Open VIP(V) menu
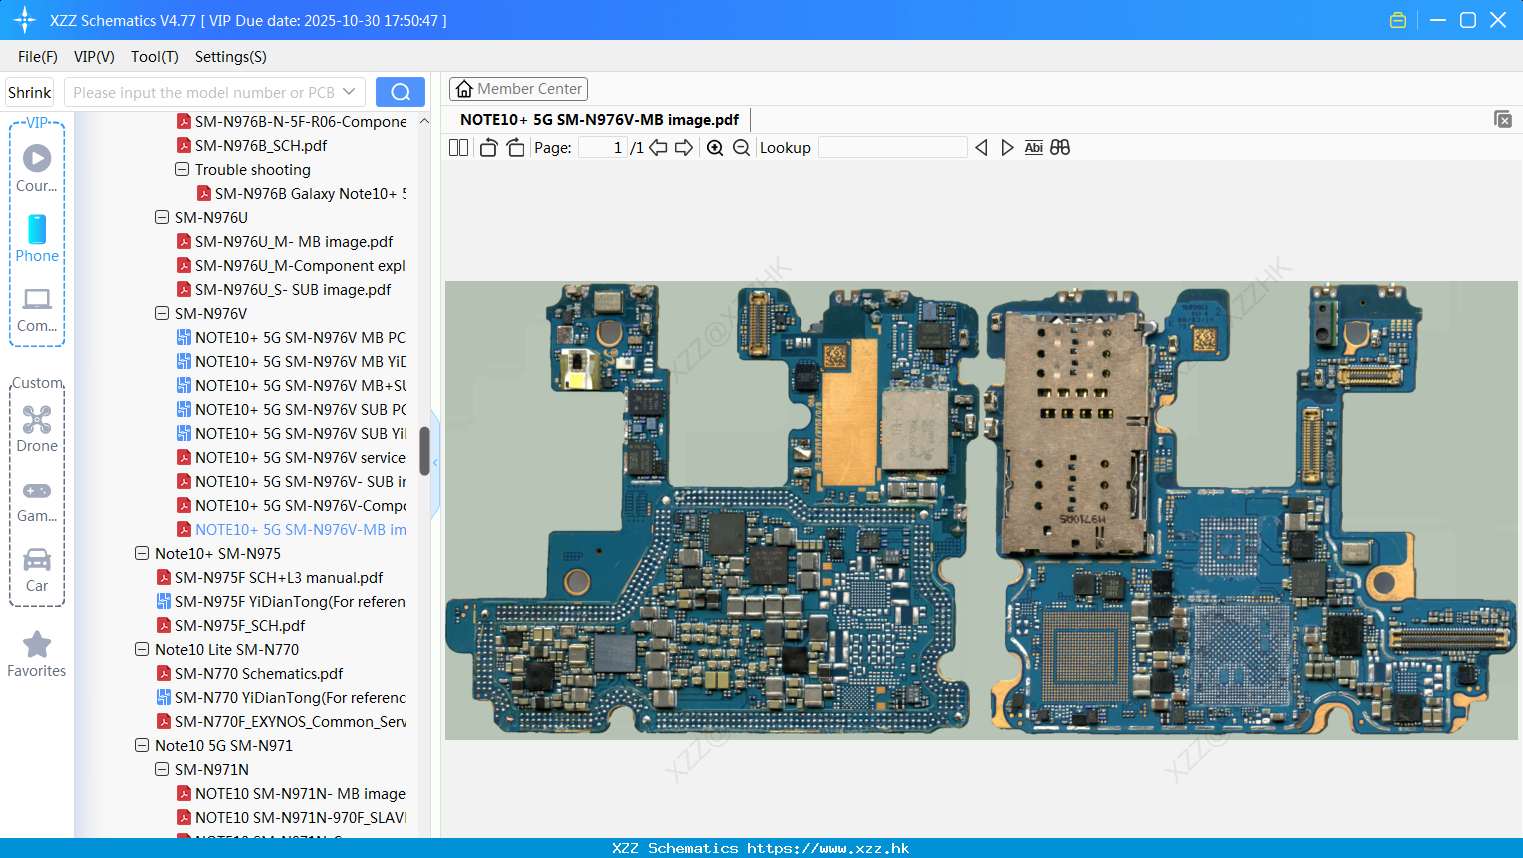This screenshot has height=858, width=1523. [x=94, y=57]
